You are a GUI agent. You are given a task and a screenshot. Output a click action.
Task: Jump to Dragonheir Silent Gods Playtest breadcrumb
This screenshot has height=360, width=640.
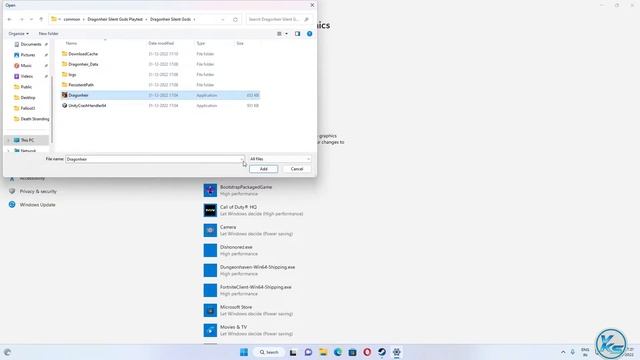[x=115, y=19]
